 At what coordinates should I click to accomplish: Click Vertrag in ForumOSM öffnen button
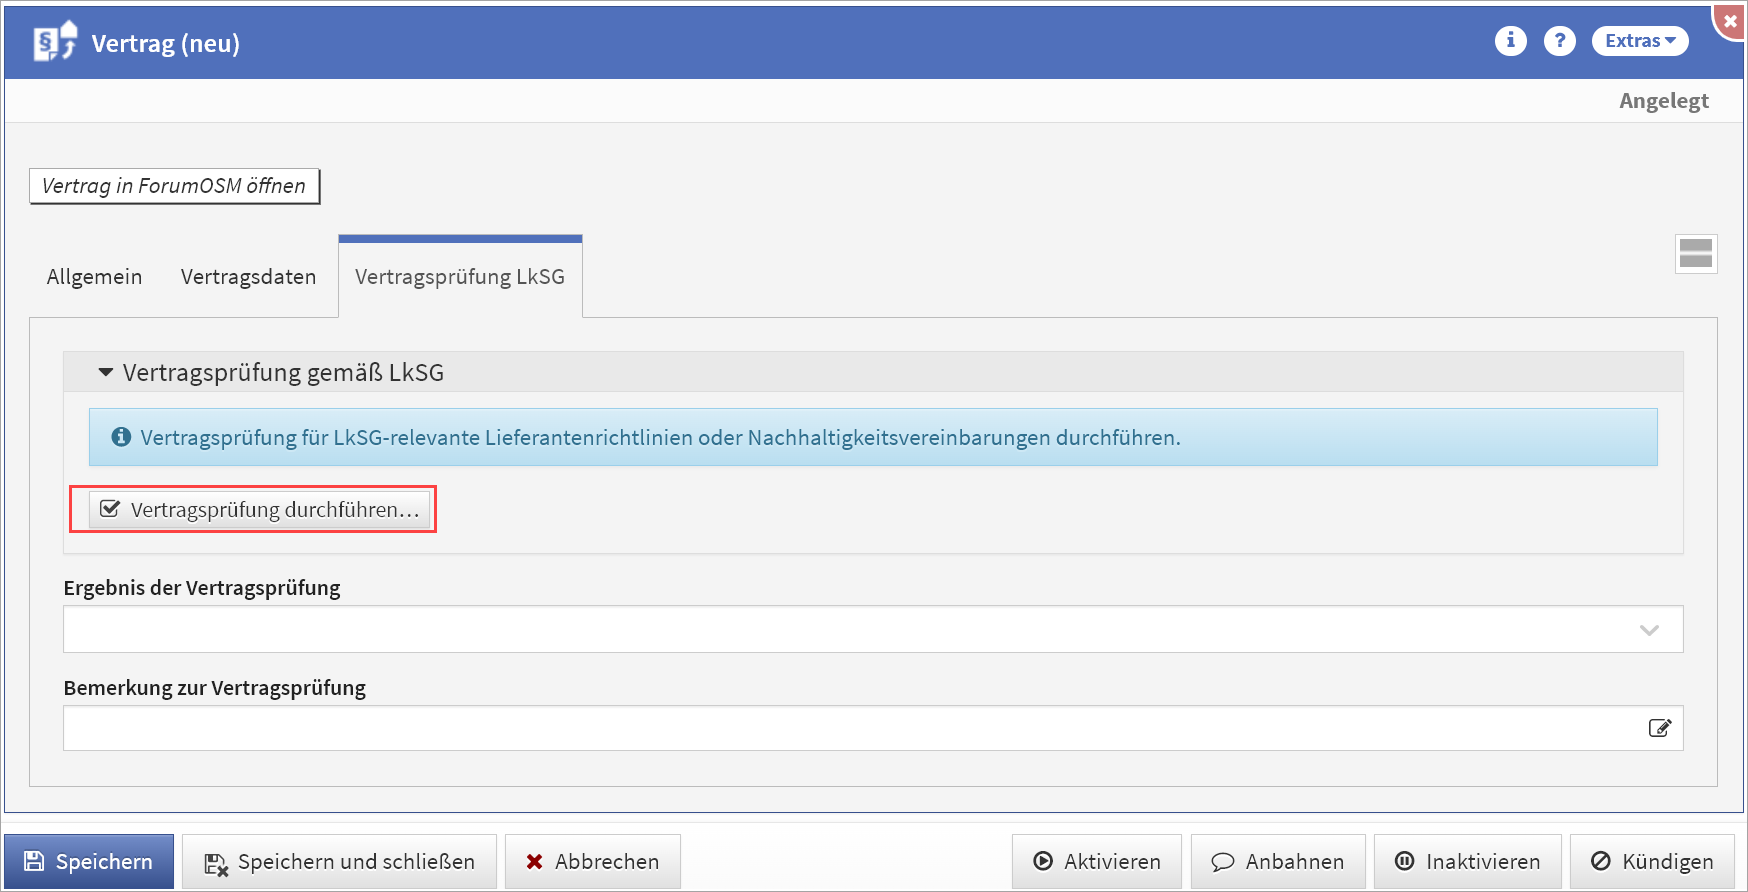[174, 186]
